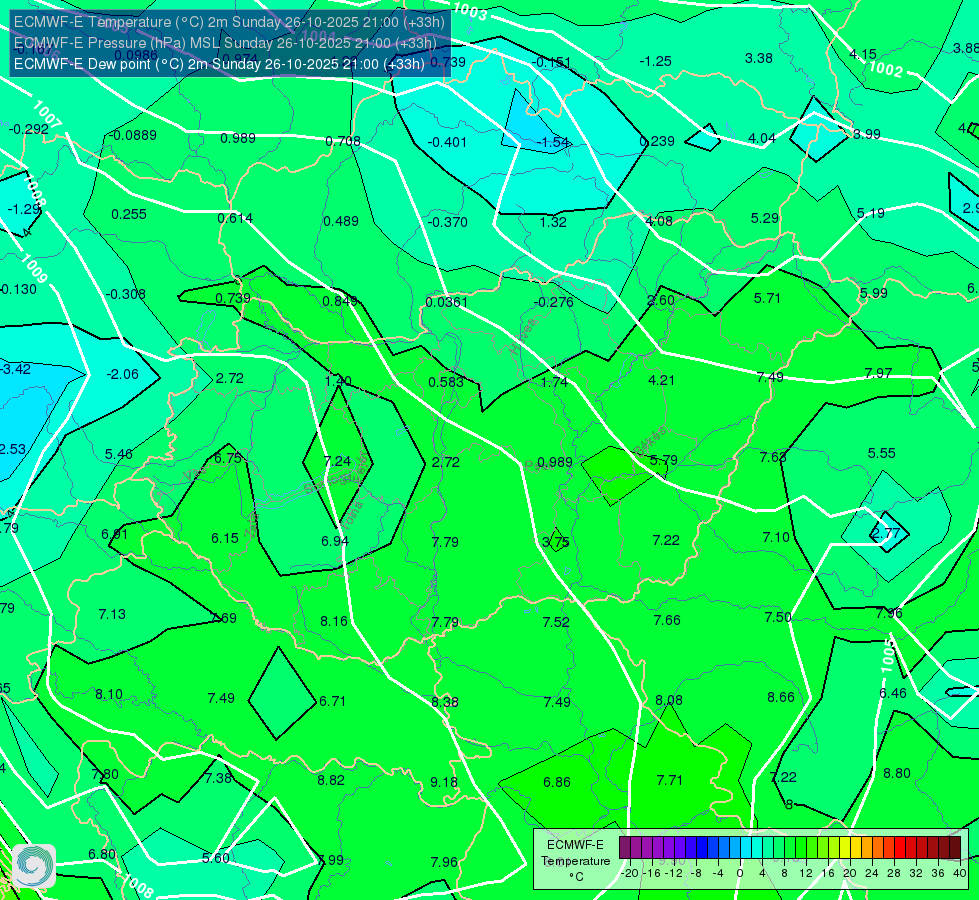The width and height of the screenshot is (979, 900).
Task: Click the -2.06 temperature value
Action: 122,374
